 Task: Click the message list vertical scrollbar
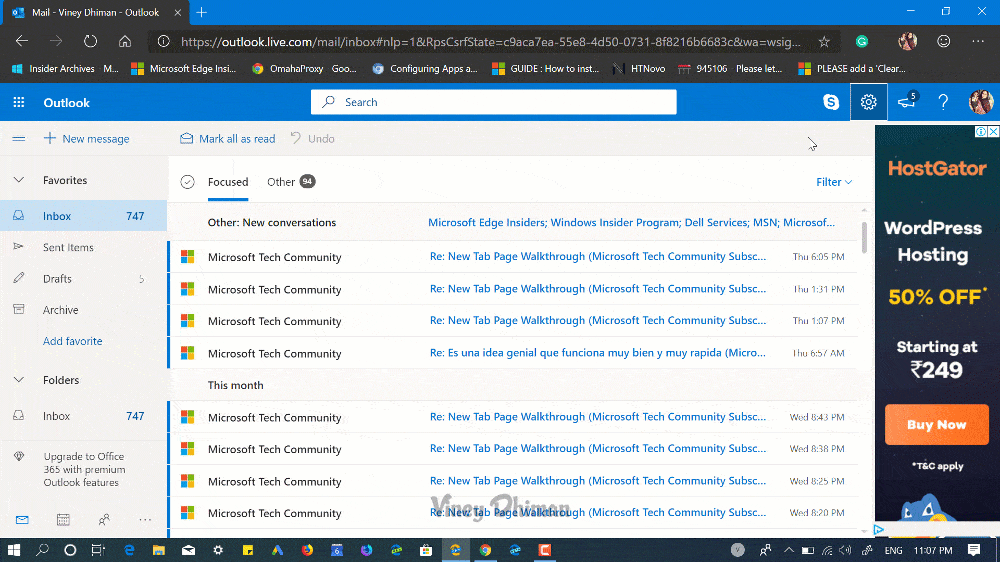(865, 237)
